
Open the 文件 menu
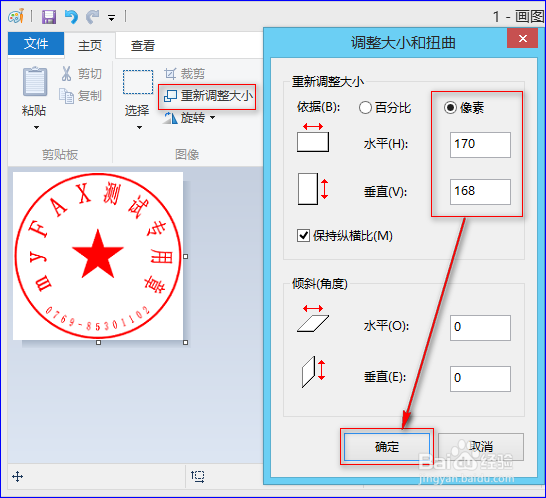click(x=36, y=44)
